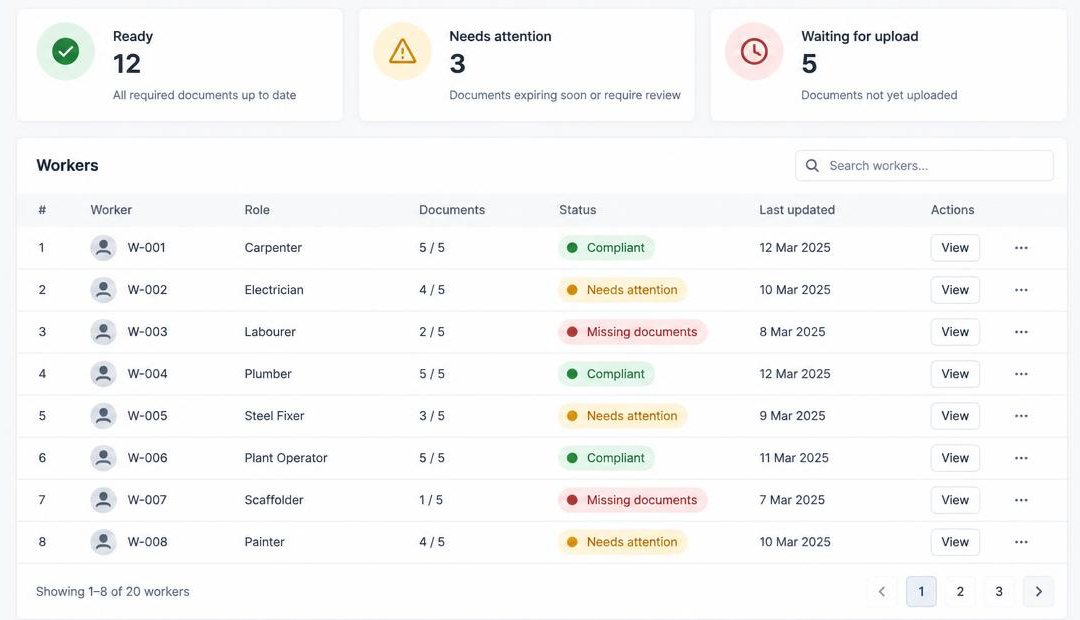View worker W-005 details
This screenshot has width=1080, height=620.
pyautogui.click(x=955, y=416)
